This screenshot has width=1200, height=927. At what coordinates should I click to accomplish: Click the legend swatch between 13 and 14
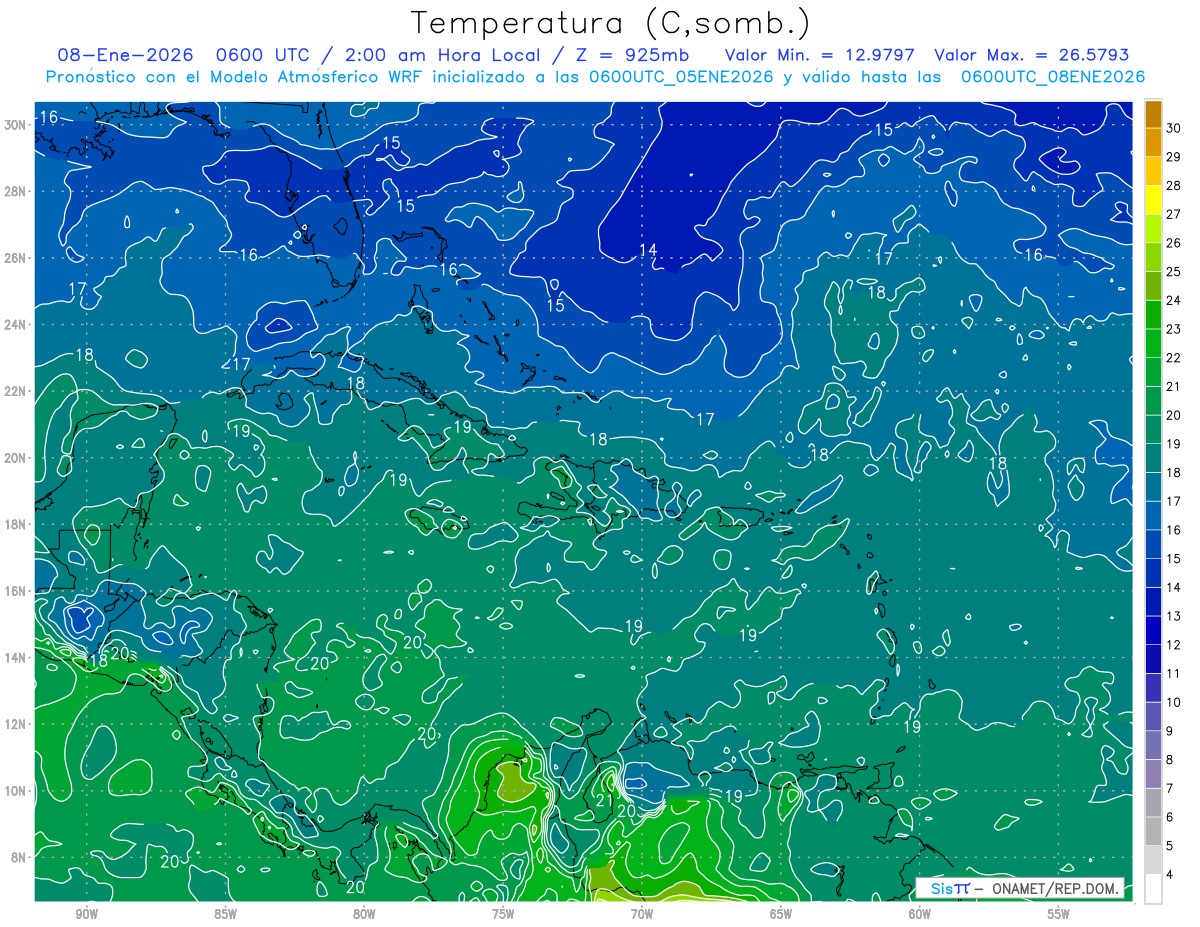pos(1154,601)
